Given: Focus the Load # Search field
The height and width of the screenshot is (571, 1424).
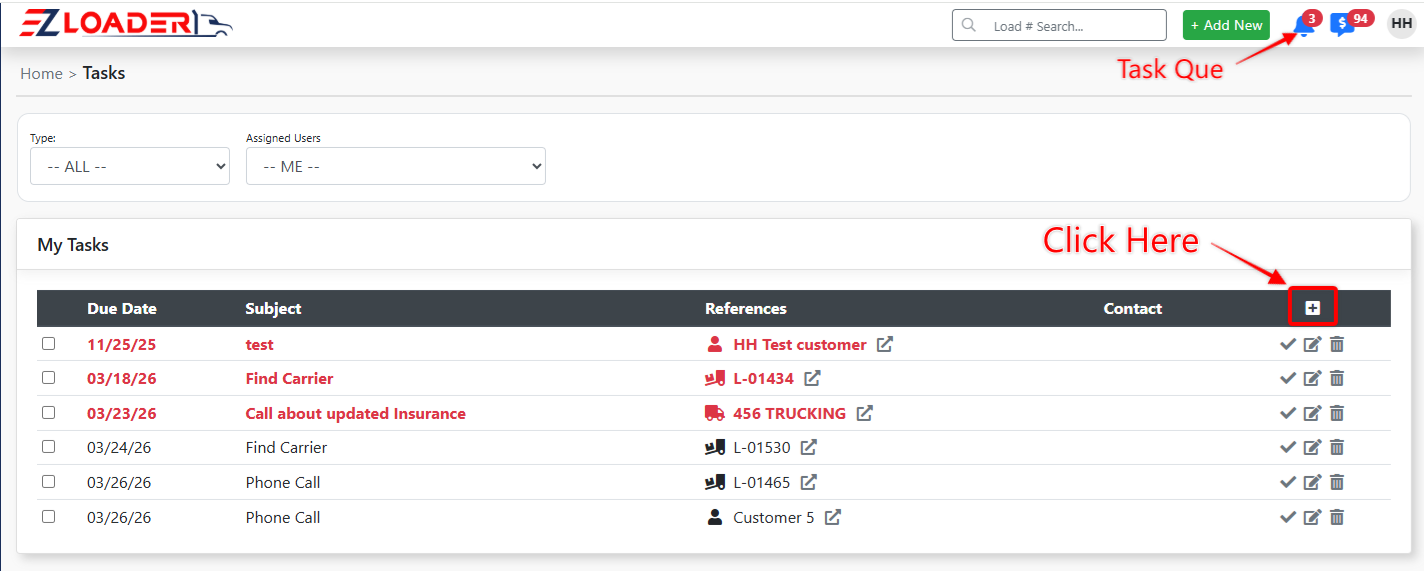Looking at the screenshot, I should click(1059, 25).
